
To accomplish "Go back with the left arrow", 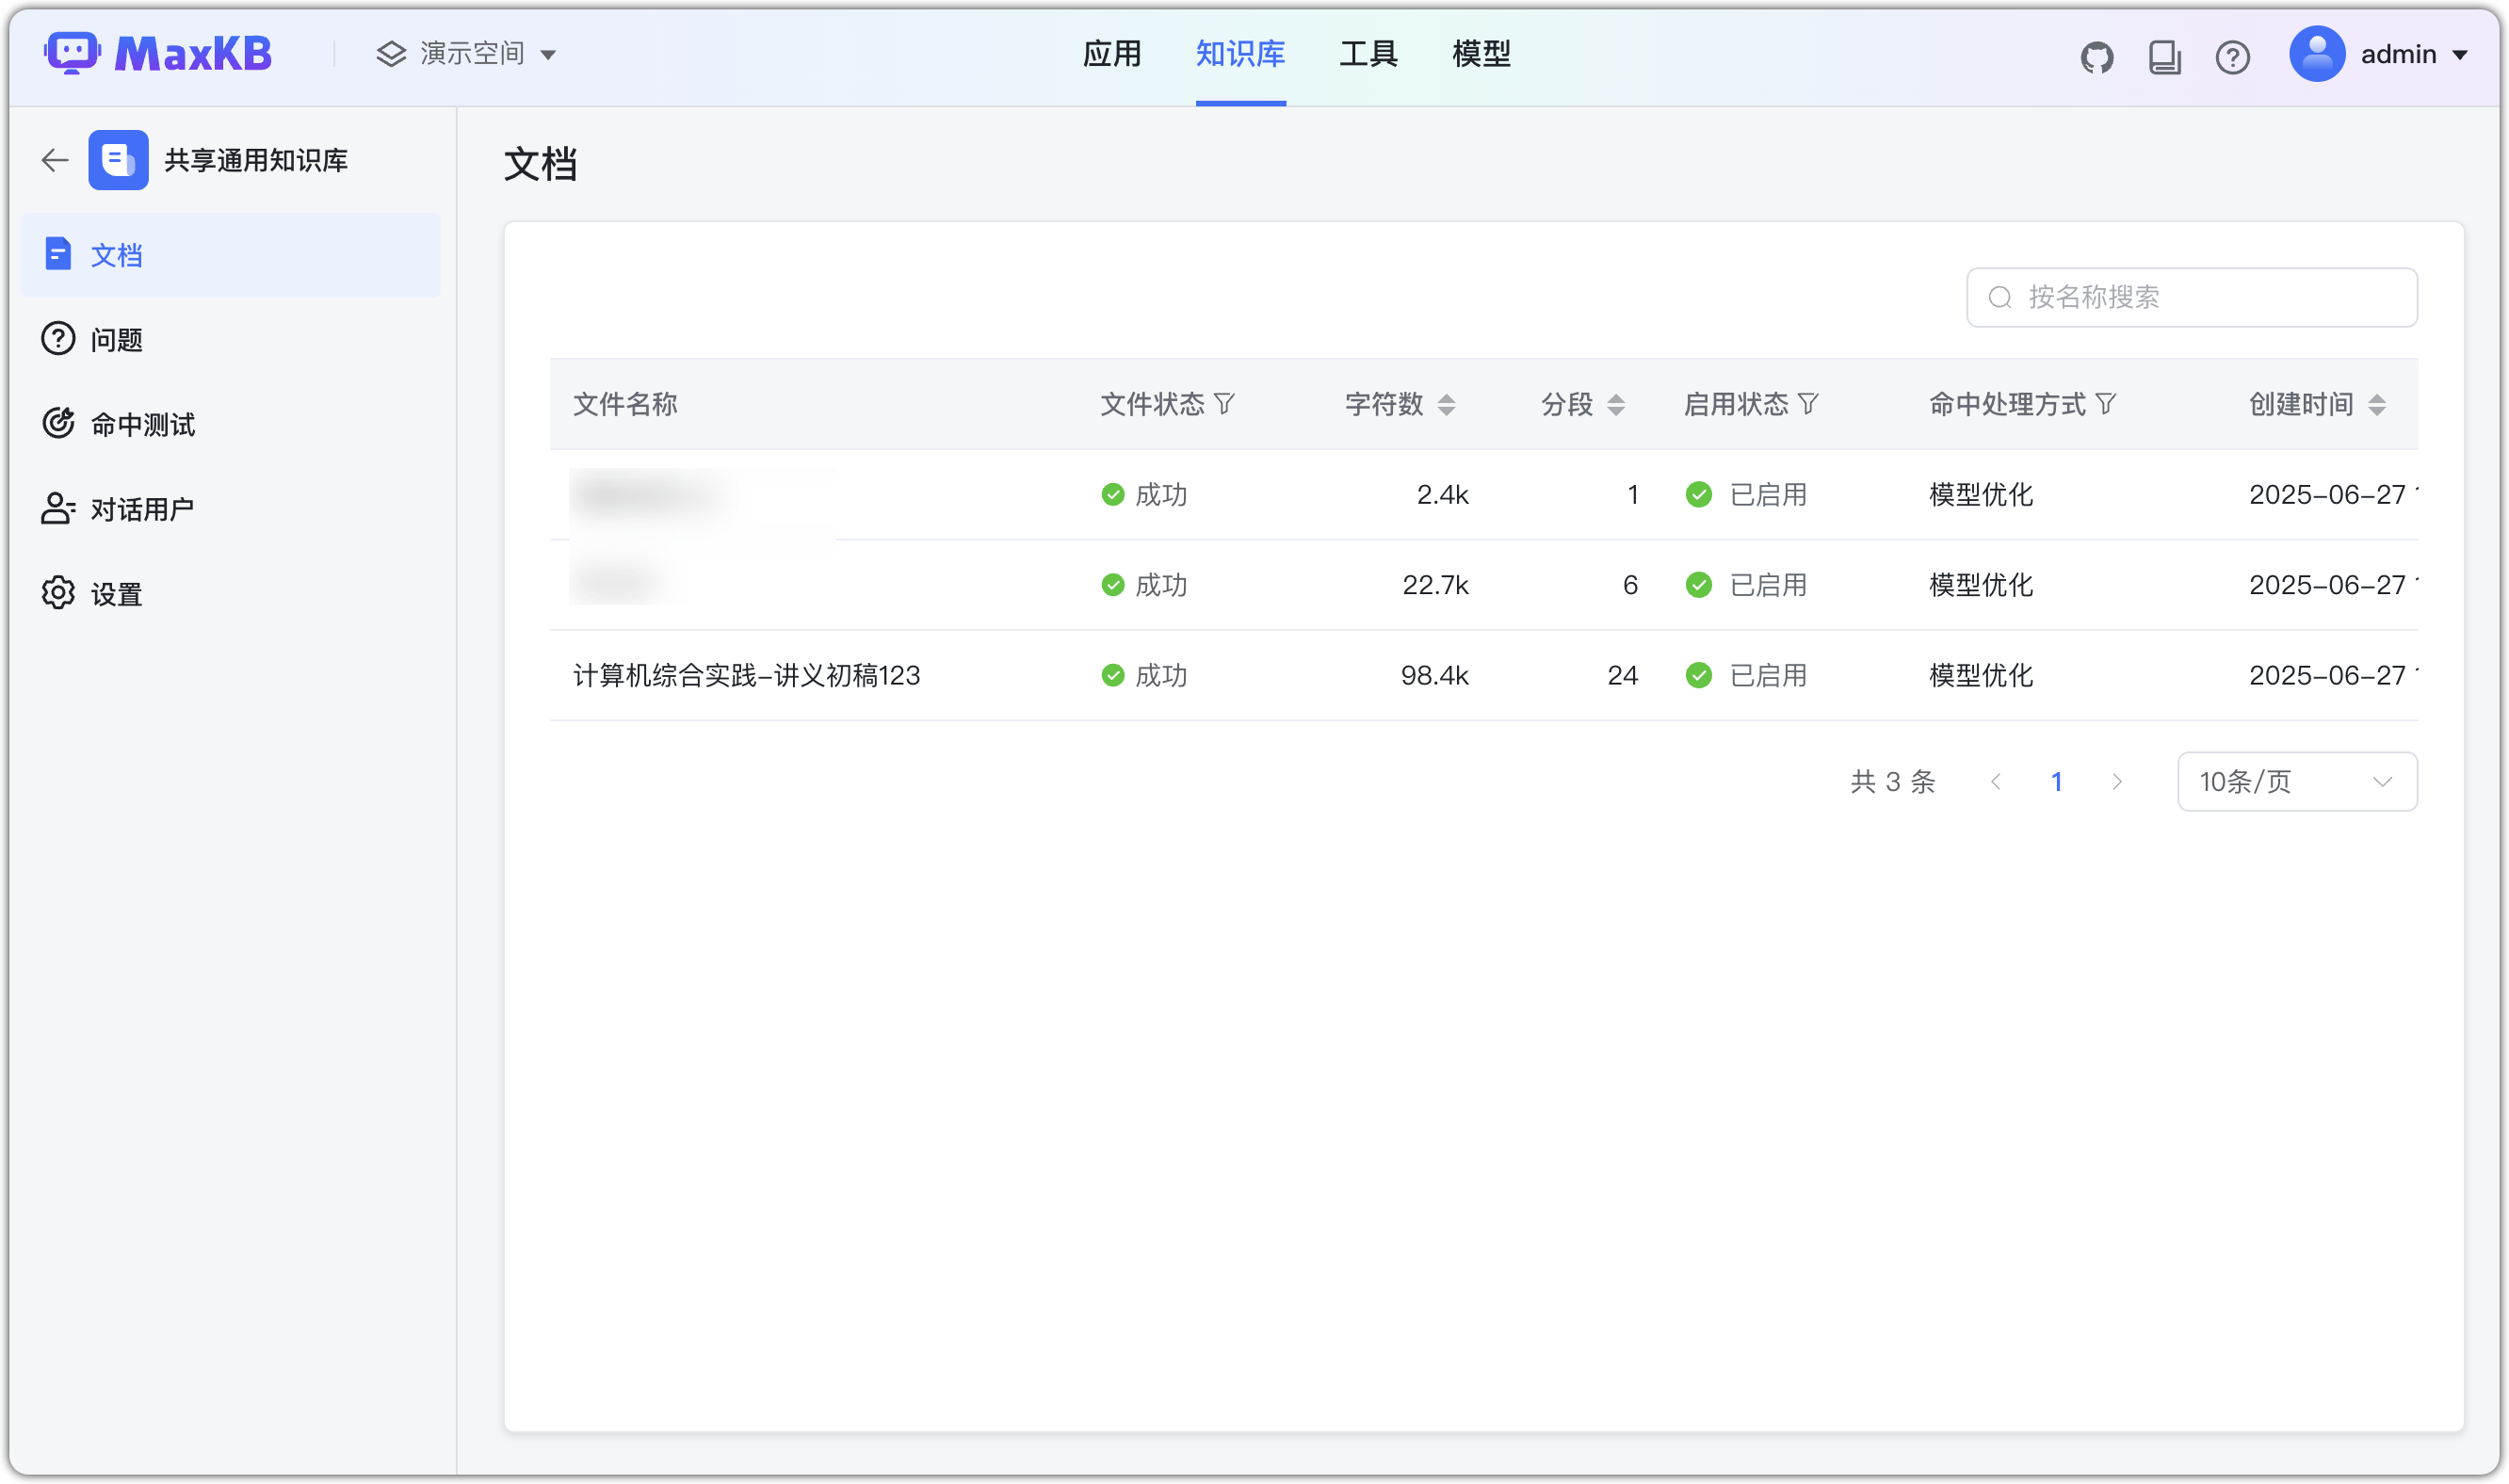I will click(54, 160).
